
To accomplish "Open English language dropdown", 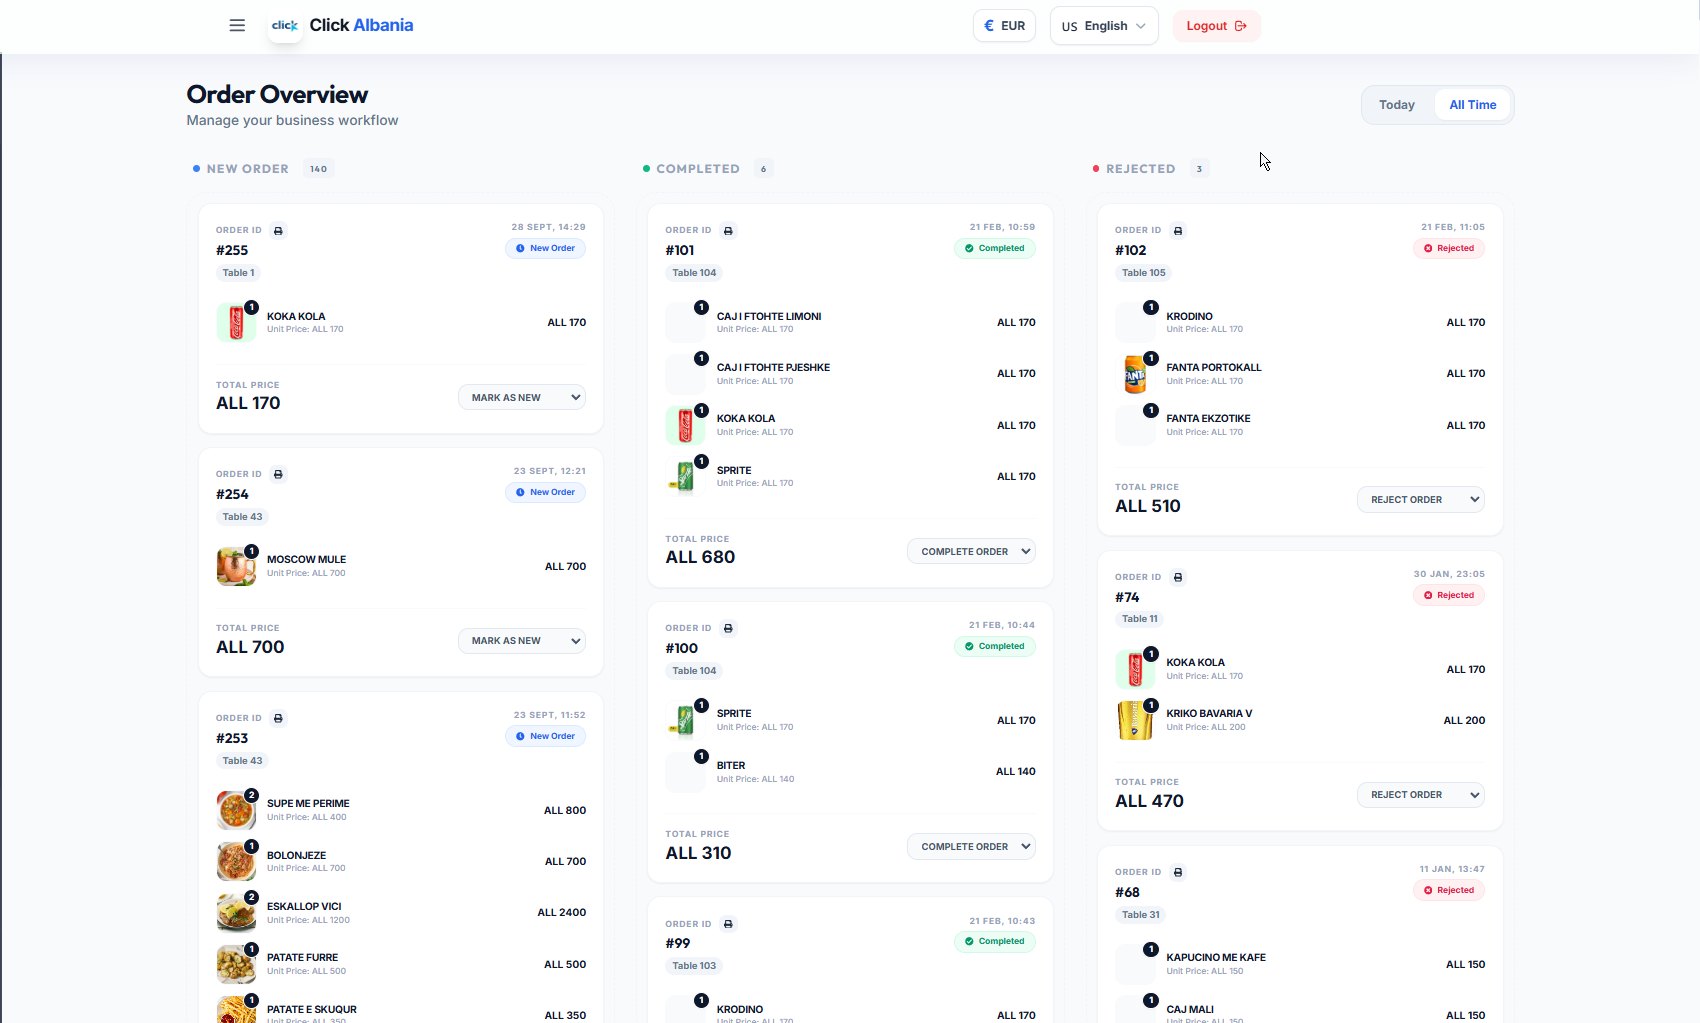I will (1104, 26).
